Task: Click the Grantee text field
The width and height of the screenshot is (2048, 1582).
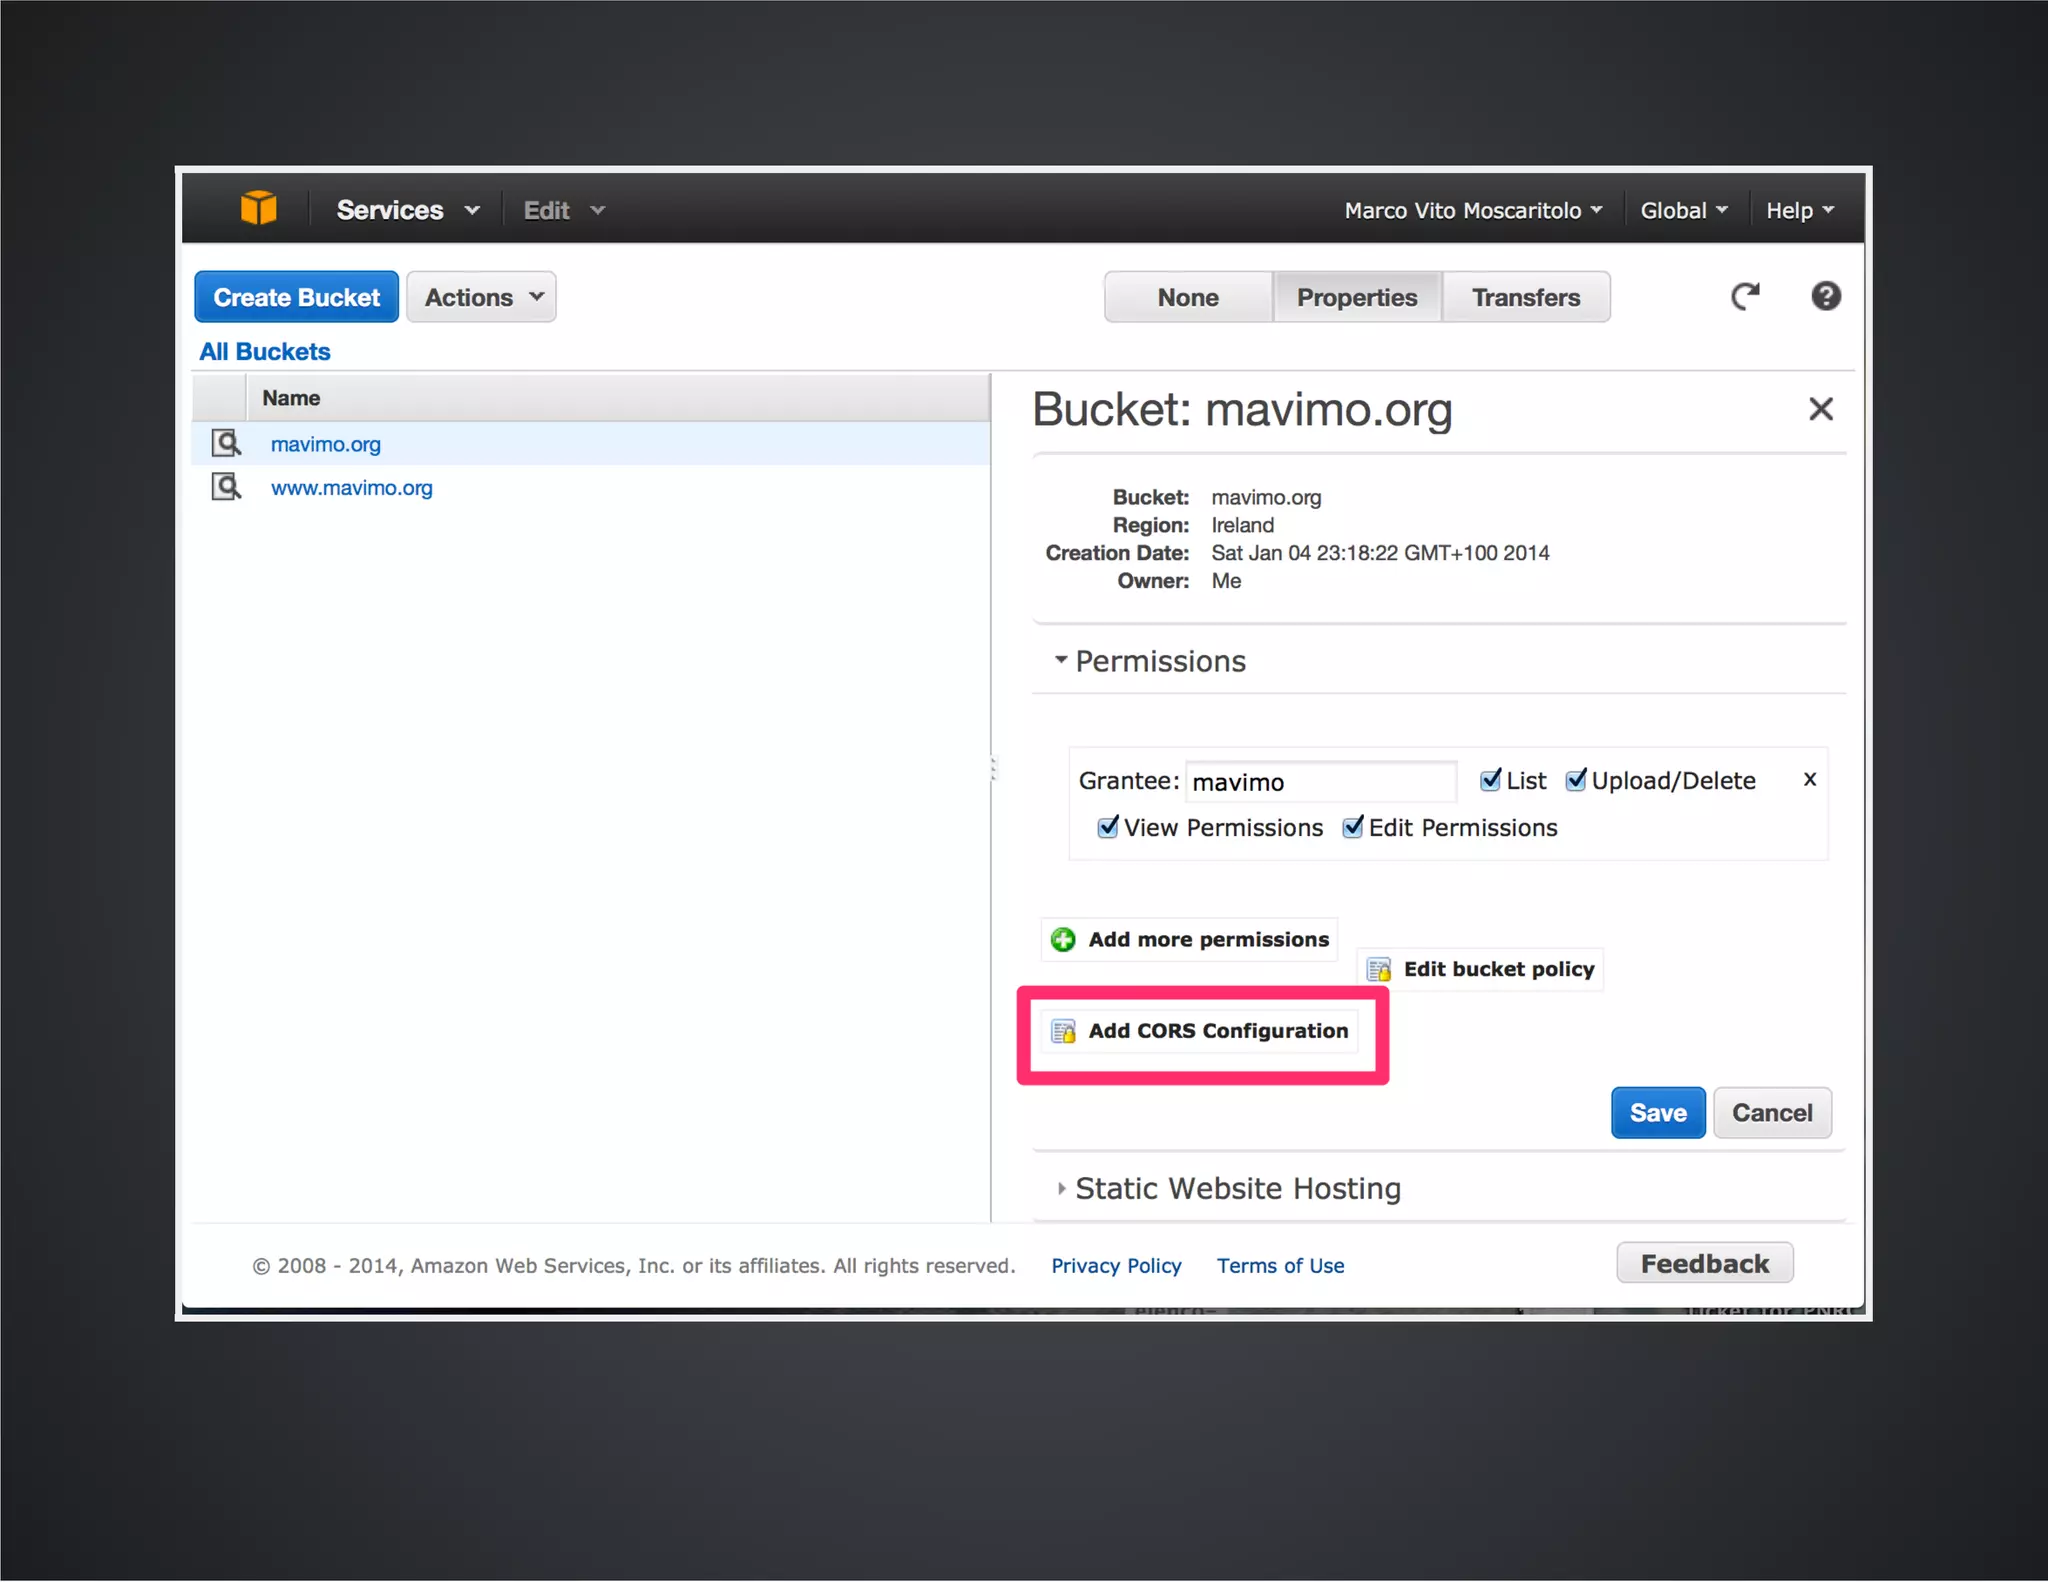Action: [1319, 782]
